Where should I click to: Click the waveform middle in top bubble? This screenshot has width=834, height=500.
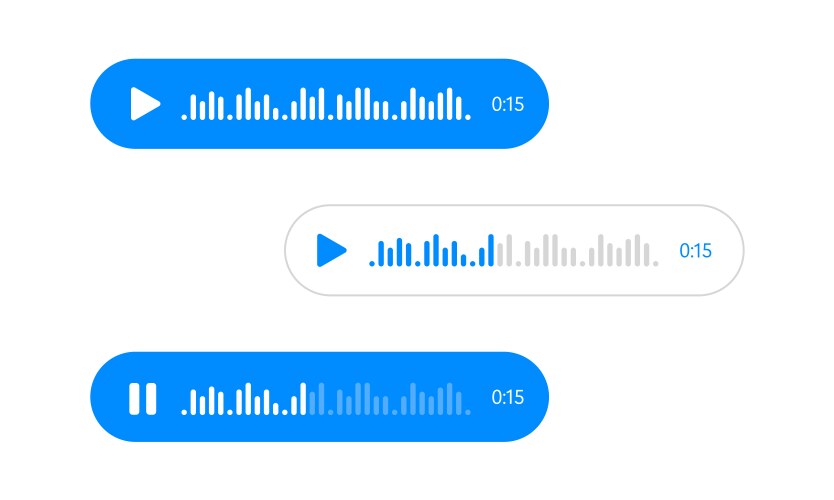click(326, 104)
